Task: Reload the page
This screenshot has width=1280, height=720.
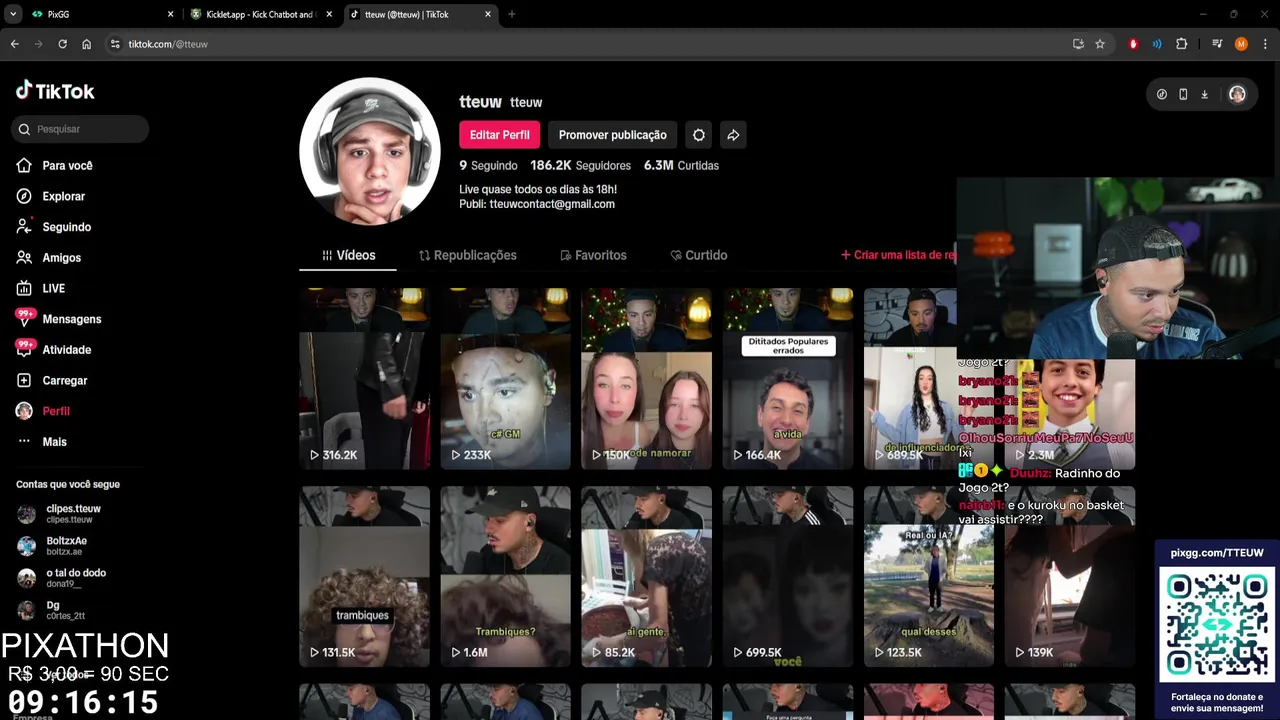Action: tap(62, 44)
